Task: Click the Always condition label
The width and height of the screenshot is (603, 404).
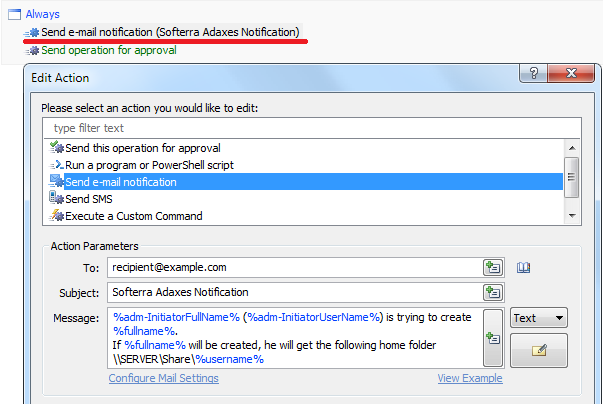Action: click(x=42, y=14)
